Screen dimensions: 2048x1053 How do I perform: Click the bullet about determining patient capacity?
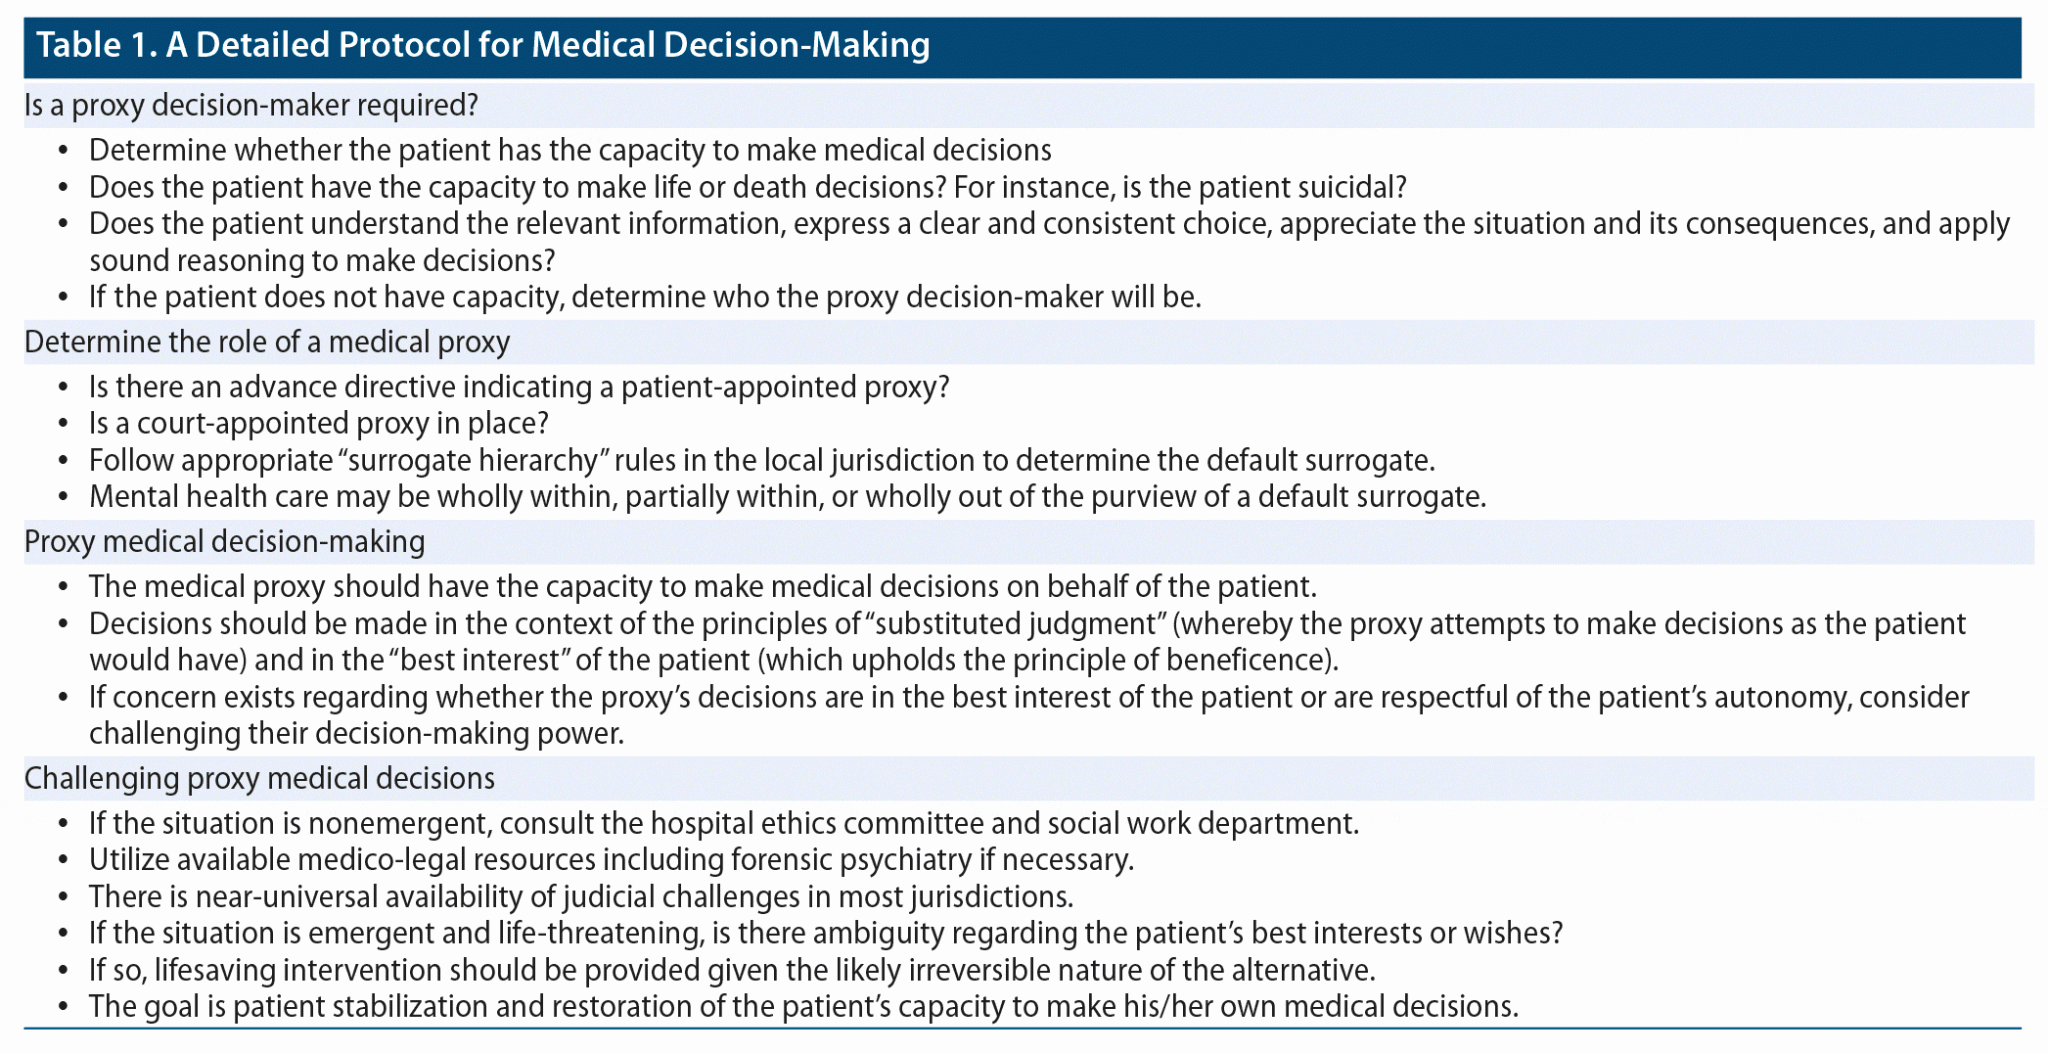point(570,150)
